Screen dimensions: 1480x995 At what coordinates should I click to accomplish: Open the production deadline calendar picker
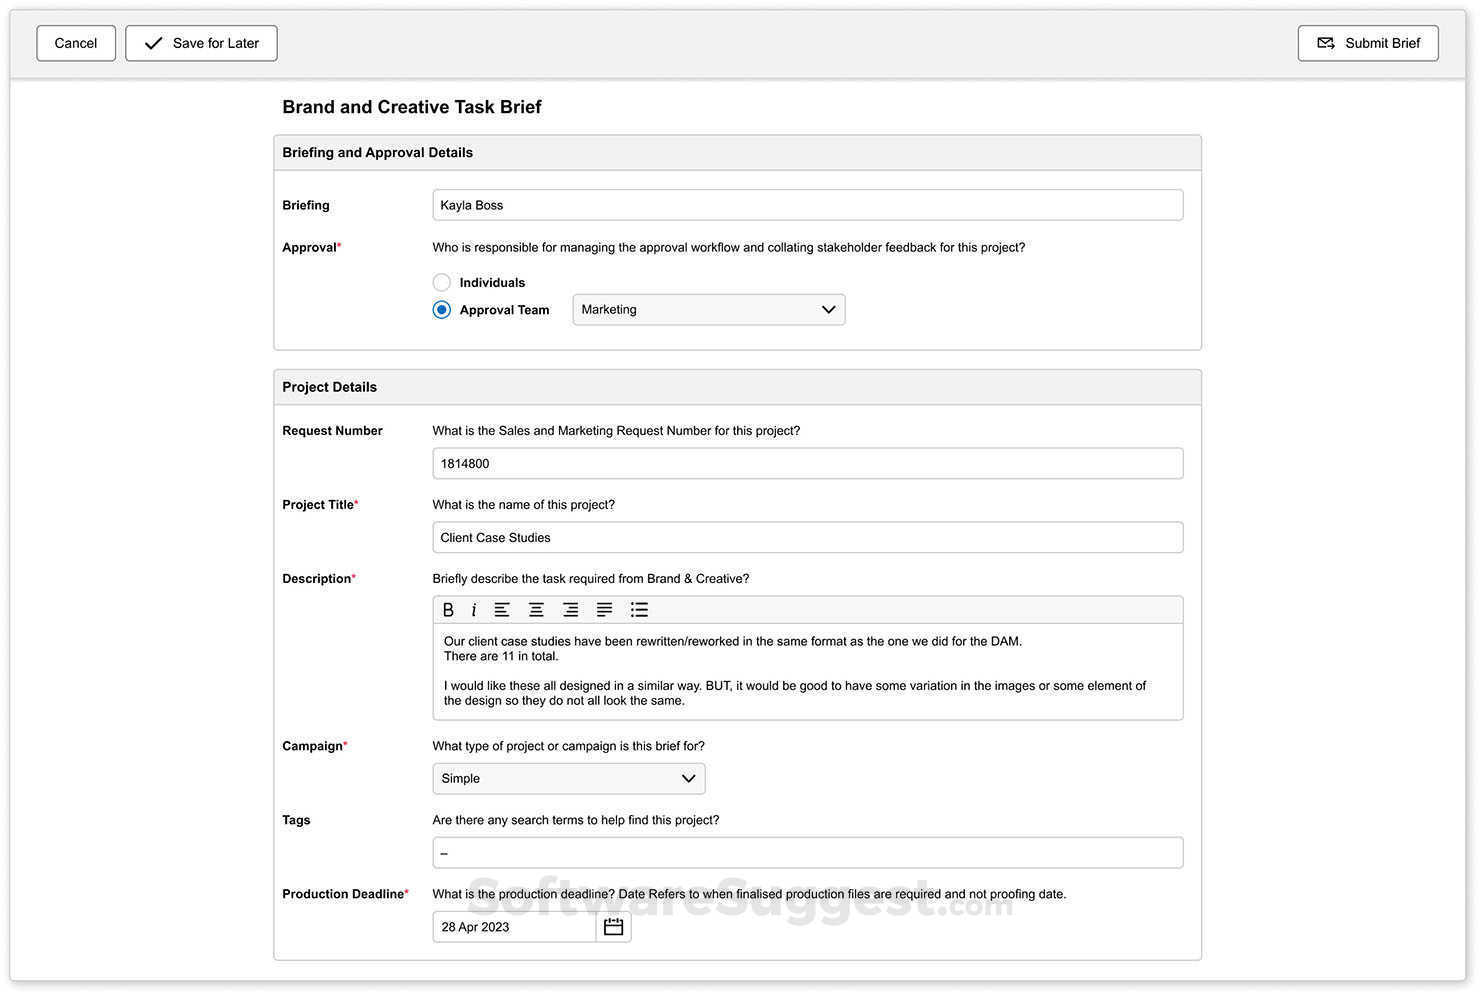pos(614,927)
